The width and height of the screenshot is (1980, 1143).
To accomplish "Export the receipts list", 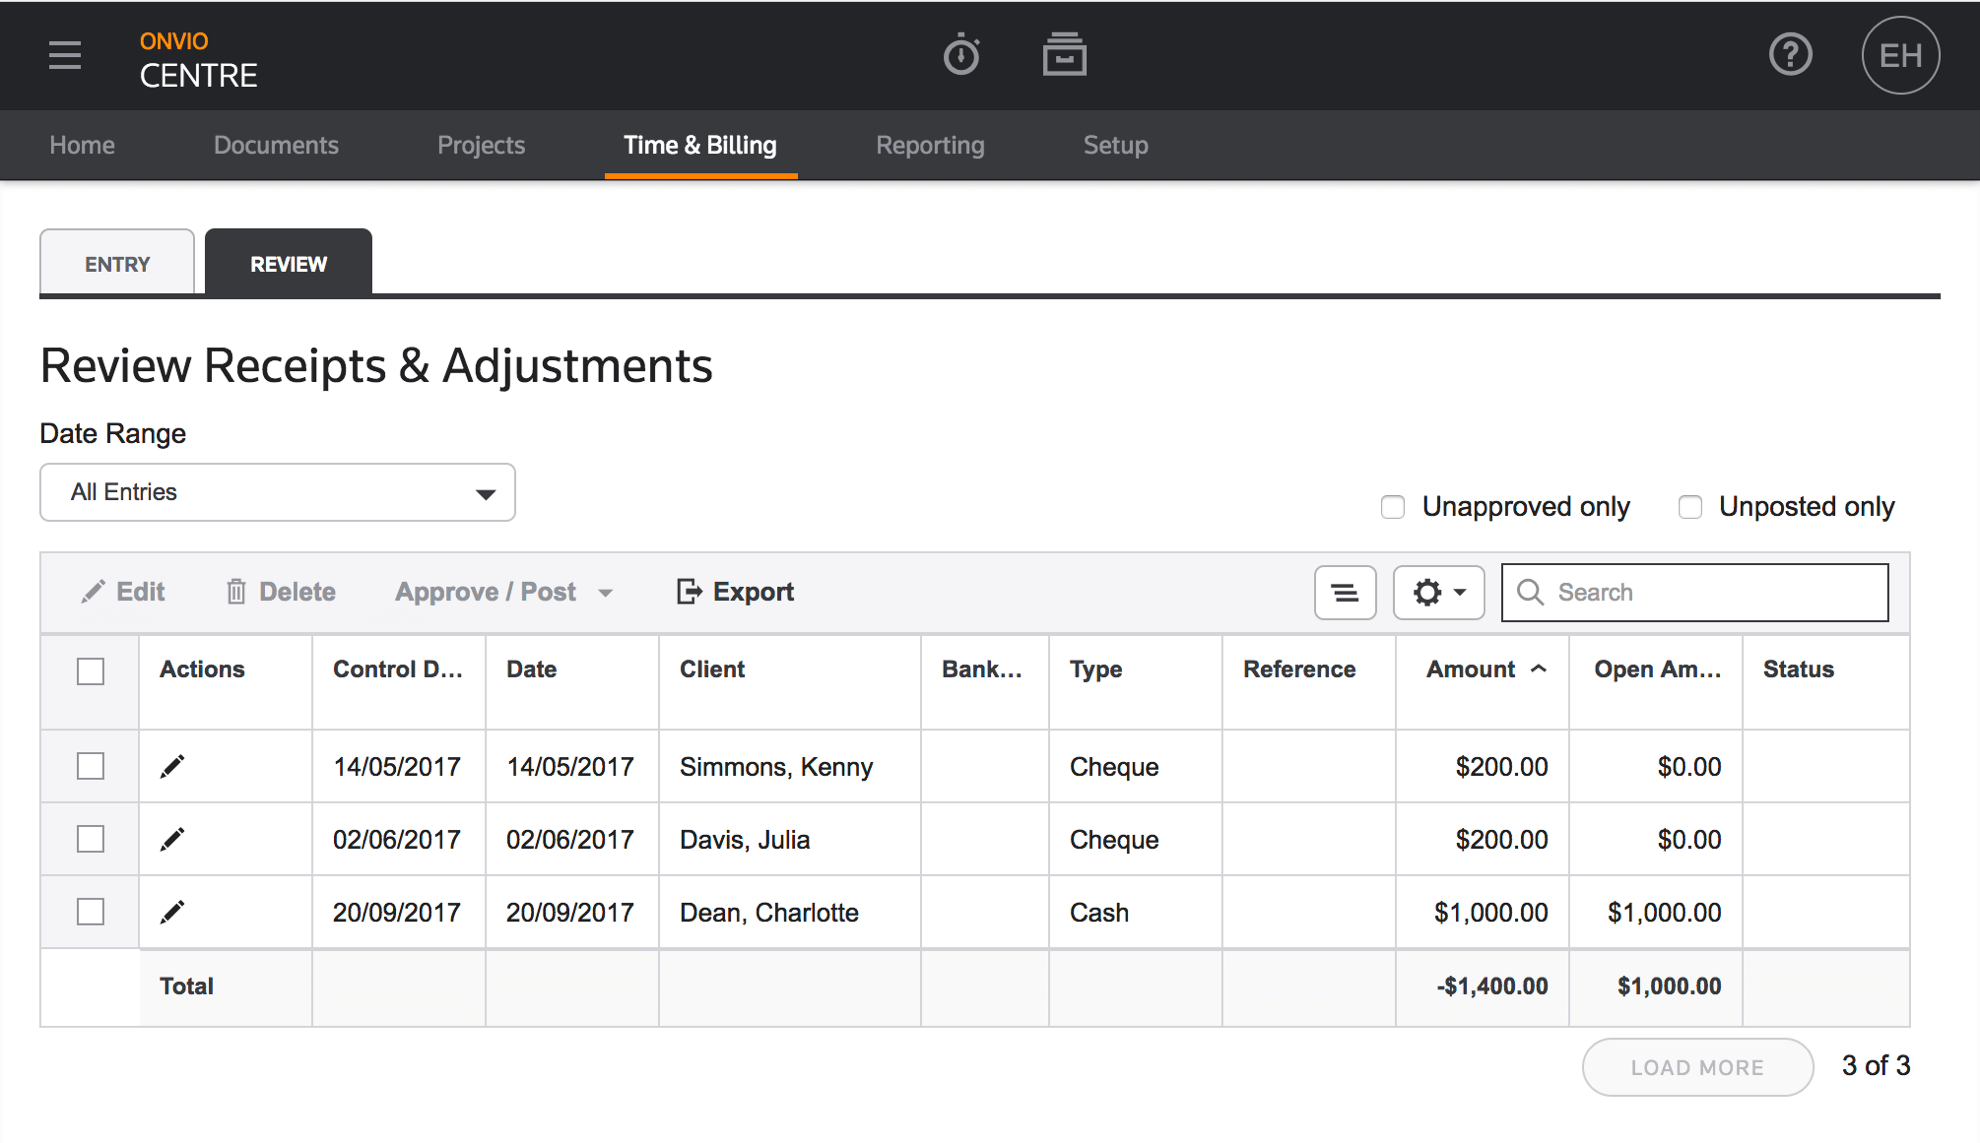I will 735,592.
